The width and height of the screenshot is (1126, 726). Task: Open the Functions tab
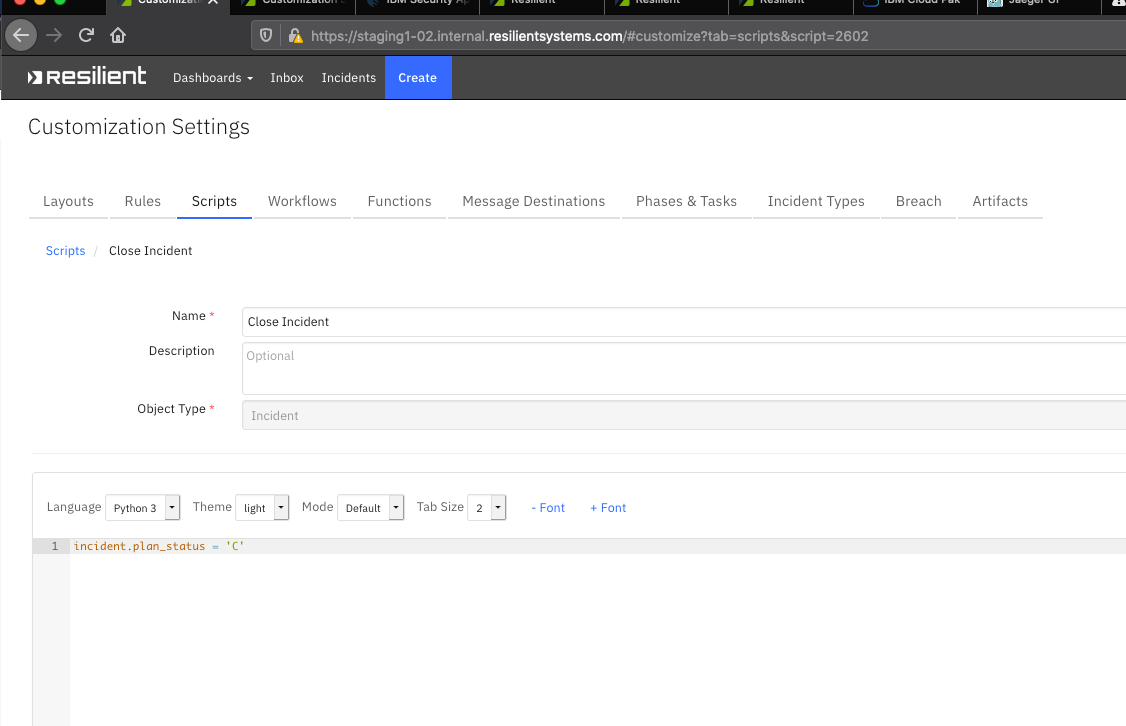pos(399,201)
